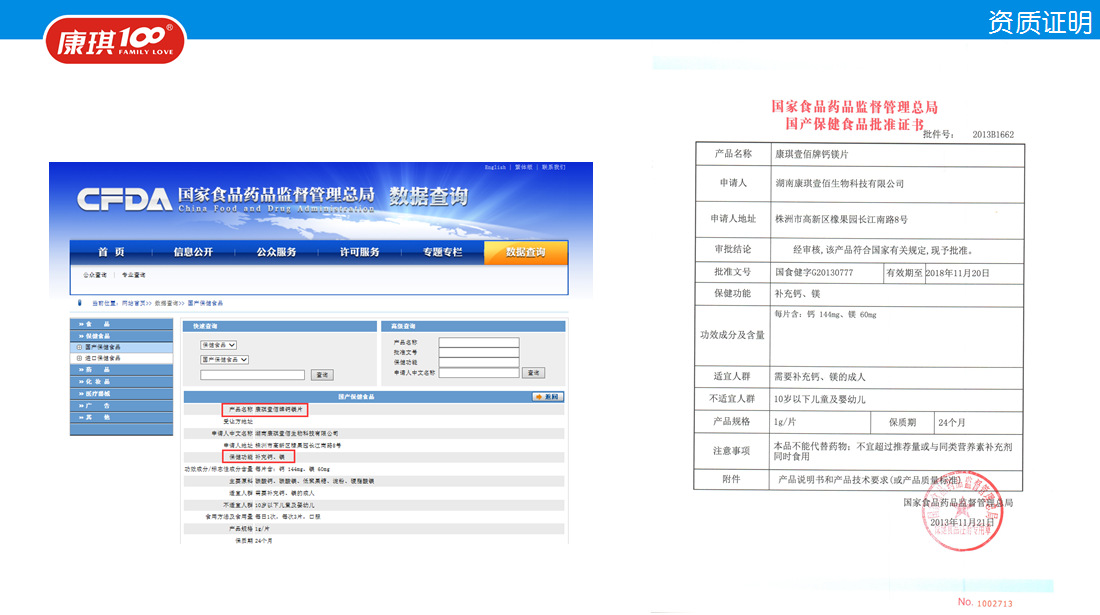Click the 查询 button in the 高级查询 panel
The width and height of the screenshot is (1100, 615).
(533, 373)
